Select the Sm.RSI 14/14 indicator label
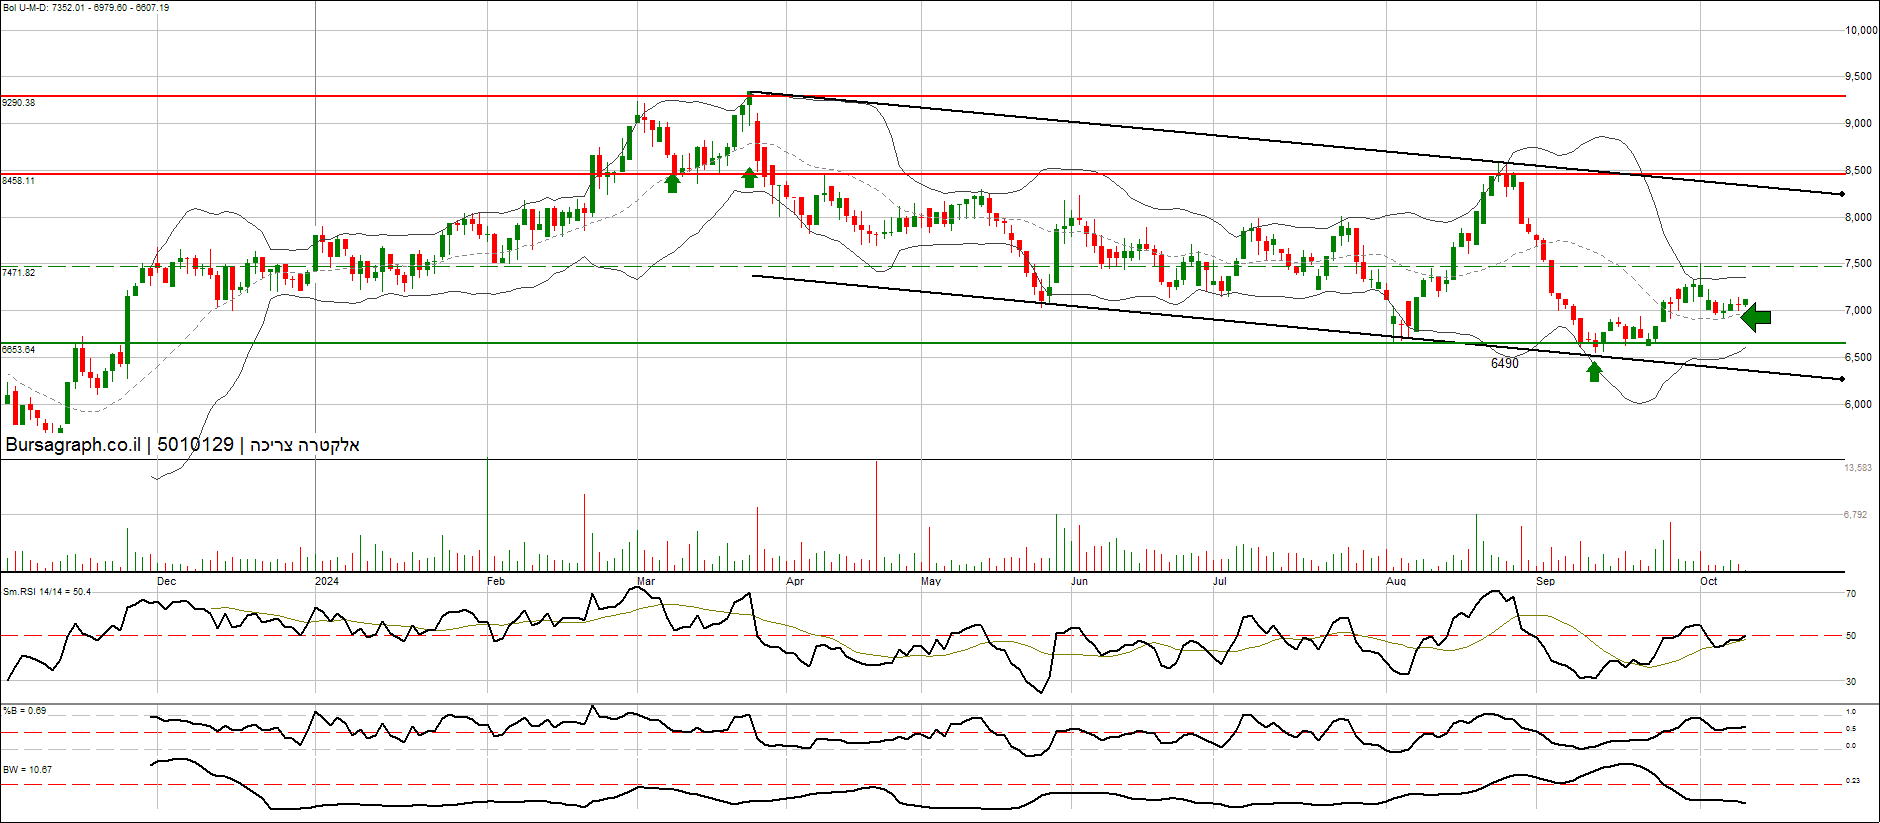The height and width of the screenshot is (823, 1880). [47, 592]
